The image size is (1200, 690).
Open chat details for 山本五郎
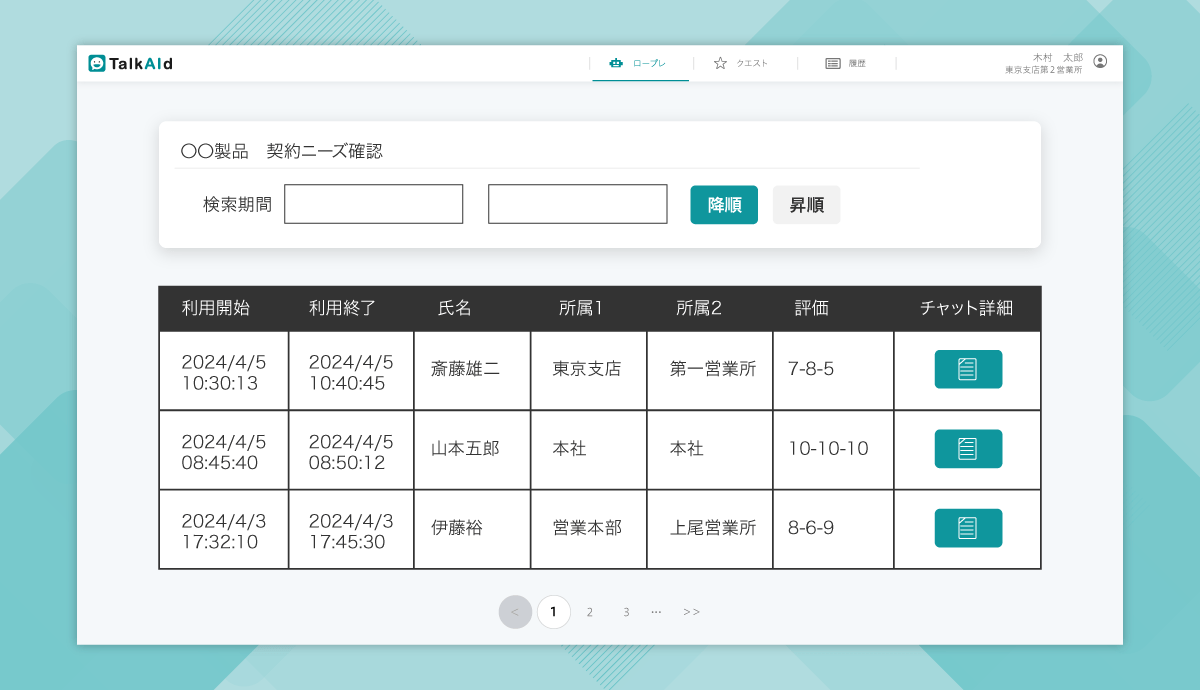(x=967, y=449)
